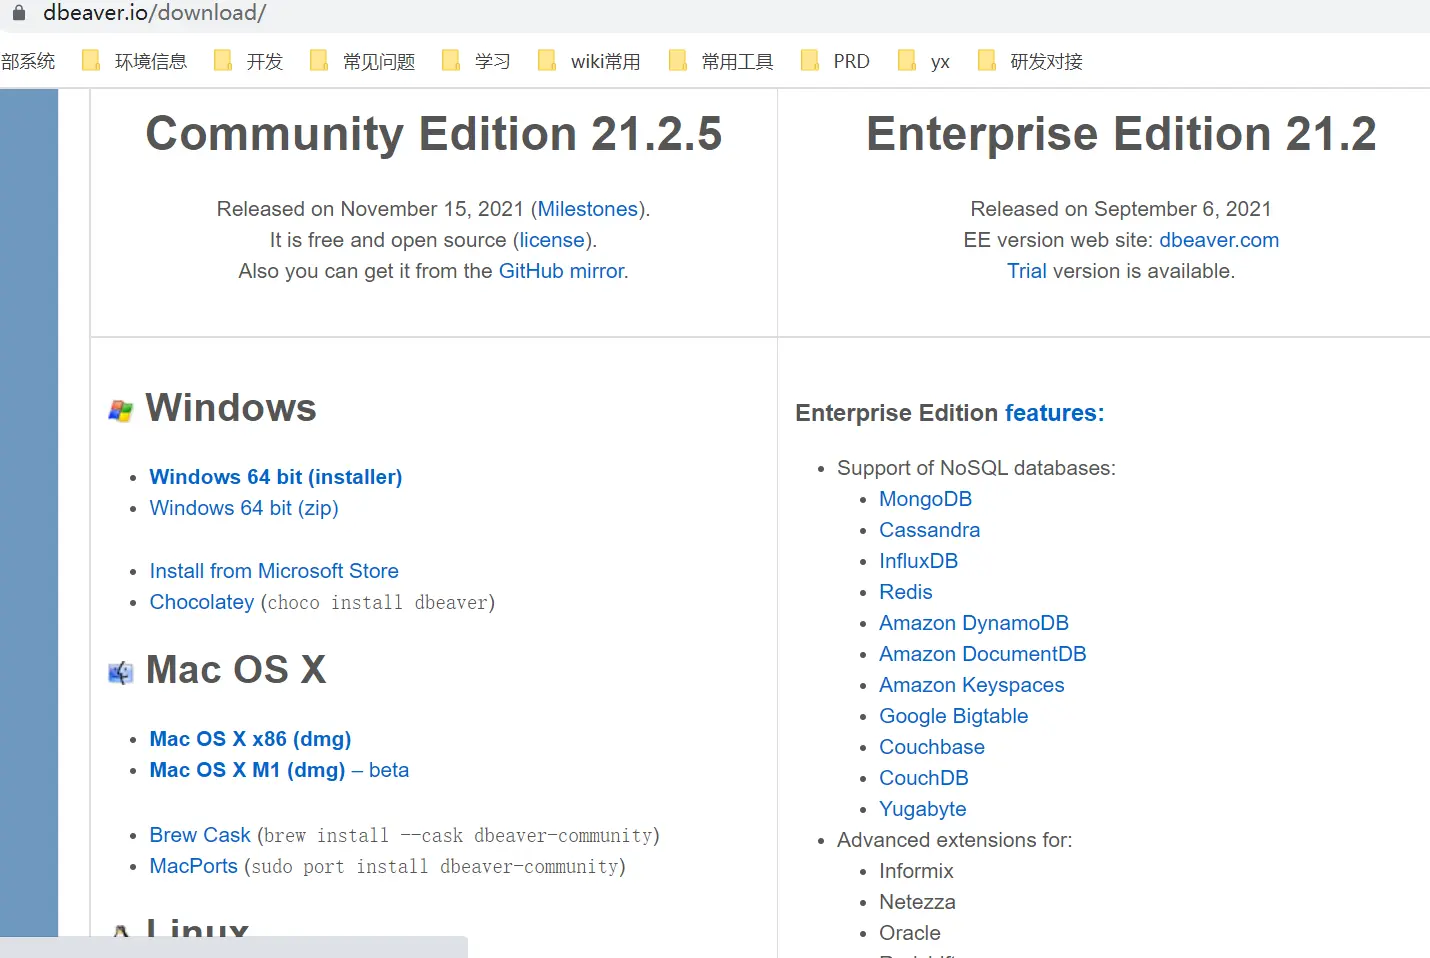Open the 常见问题 bookmark folder icon
1430x958 pixels.
click(319, 61)
